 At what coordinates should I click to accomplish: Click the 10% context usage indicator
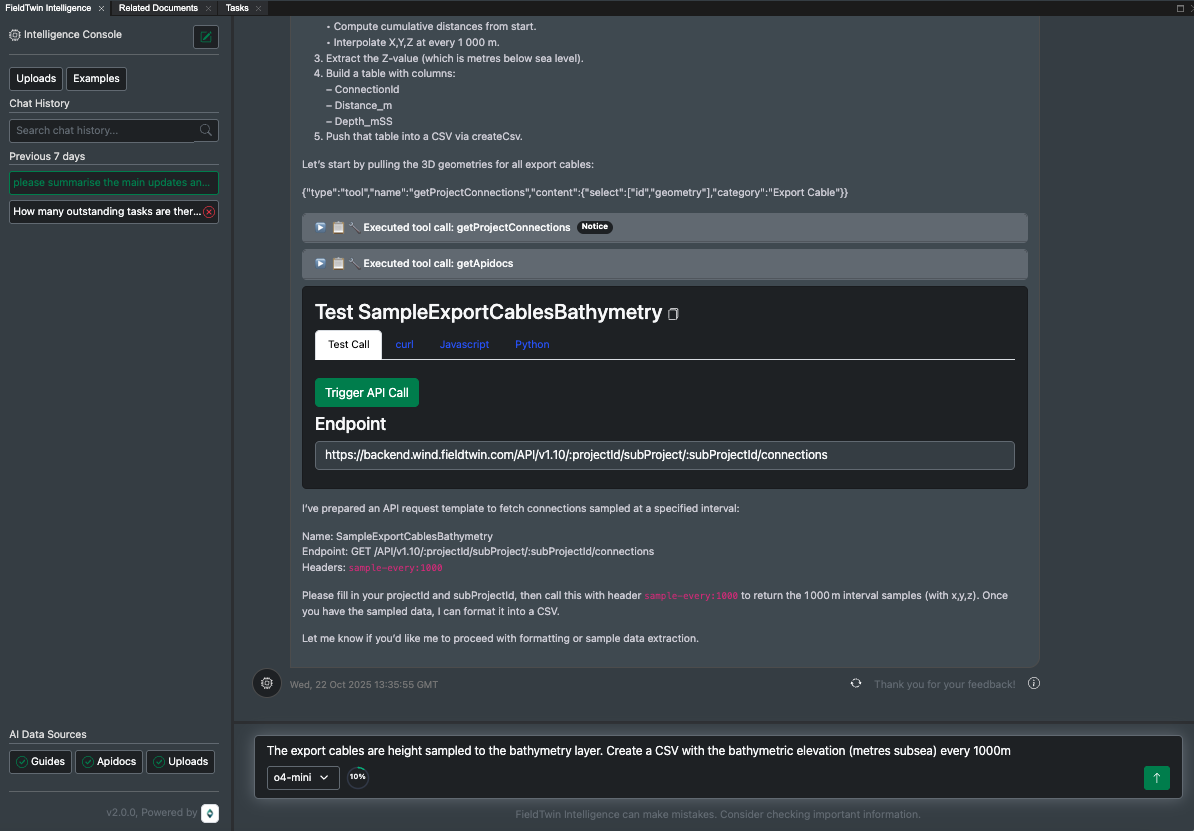point(357,777)
